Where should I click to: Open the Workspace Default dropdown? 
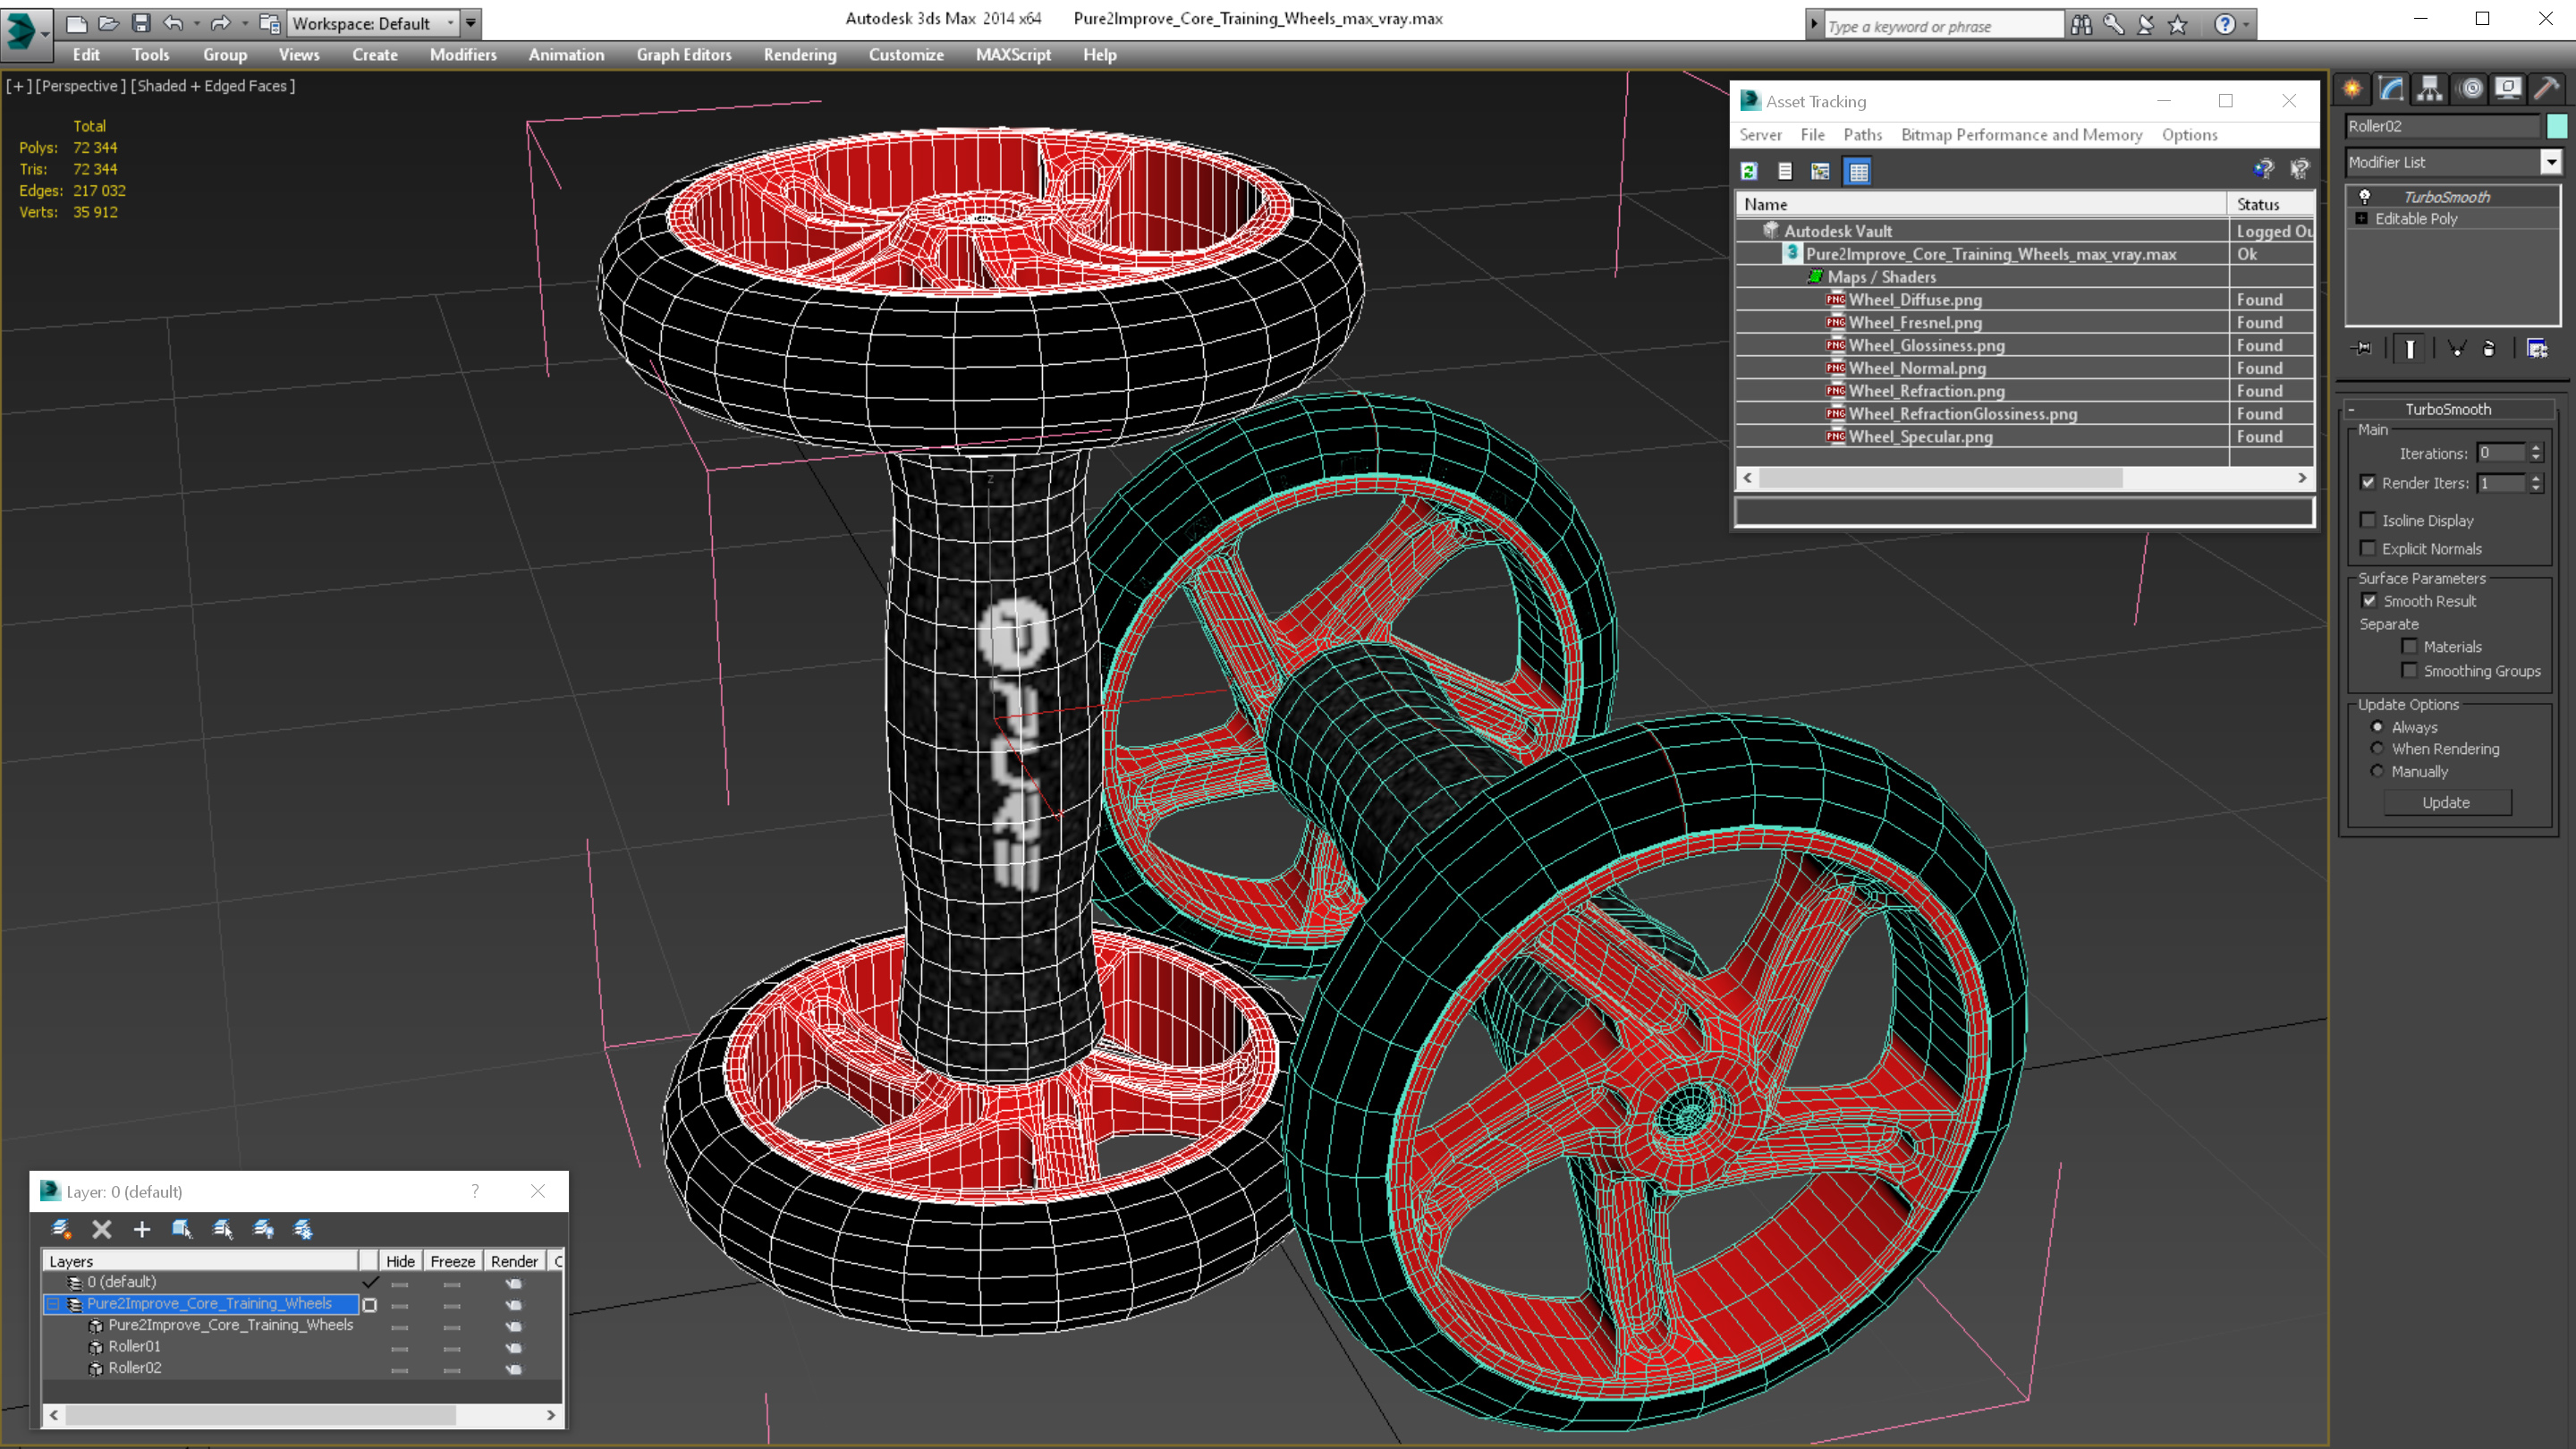click(x=372, y=22)
